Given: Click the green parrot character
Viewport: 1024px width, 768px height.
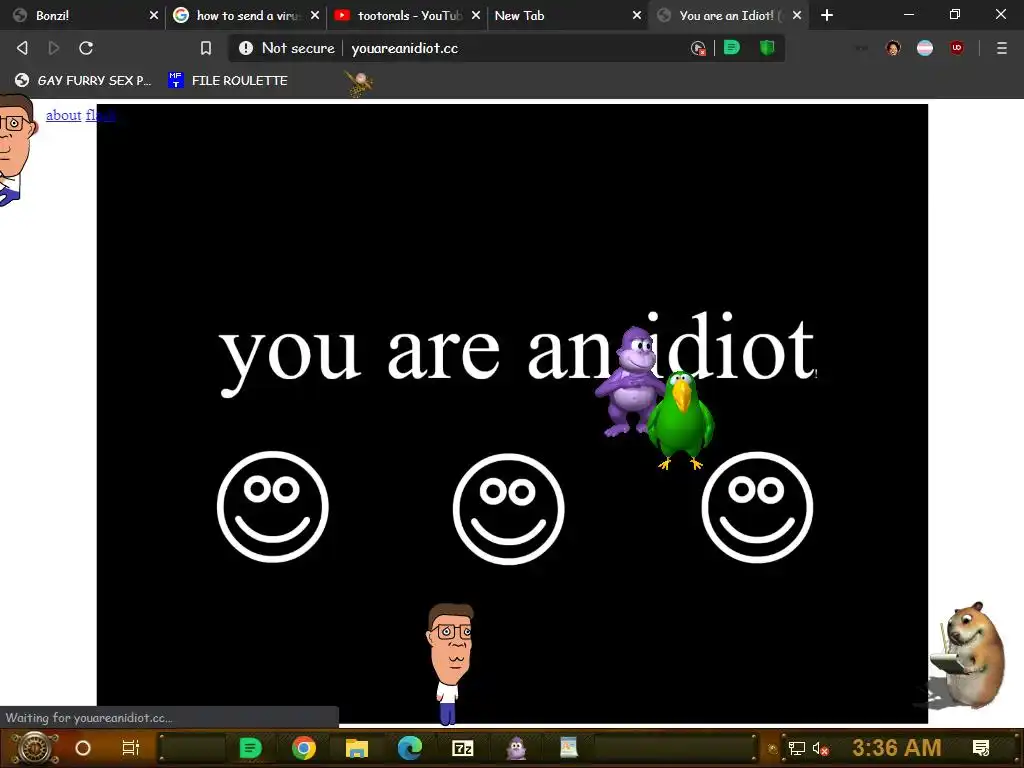Looking at the screenshot, I should pos(680,421).
